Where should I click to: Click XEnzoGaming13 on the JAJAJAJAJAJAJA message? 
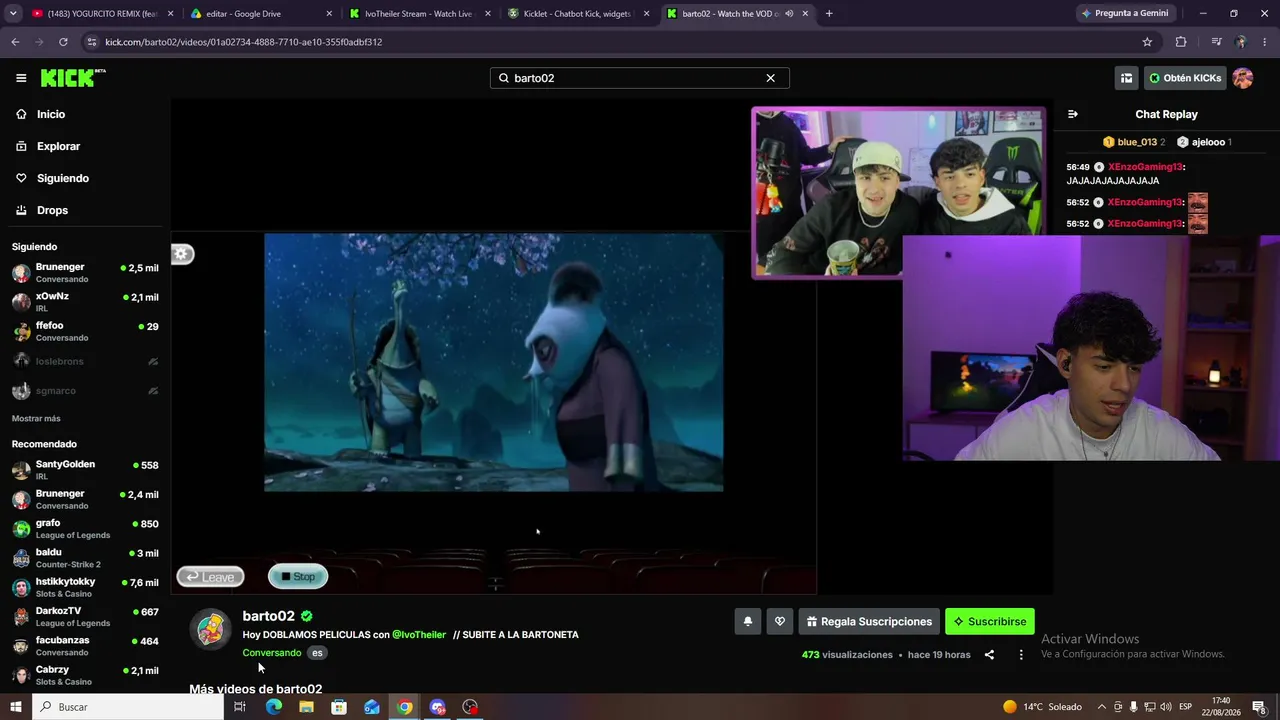click(x=1146, y=167)
